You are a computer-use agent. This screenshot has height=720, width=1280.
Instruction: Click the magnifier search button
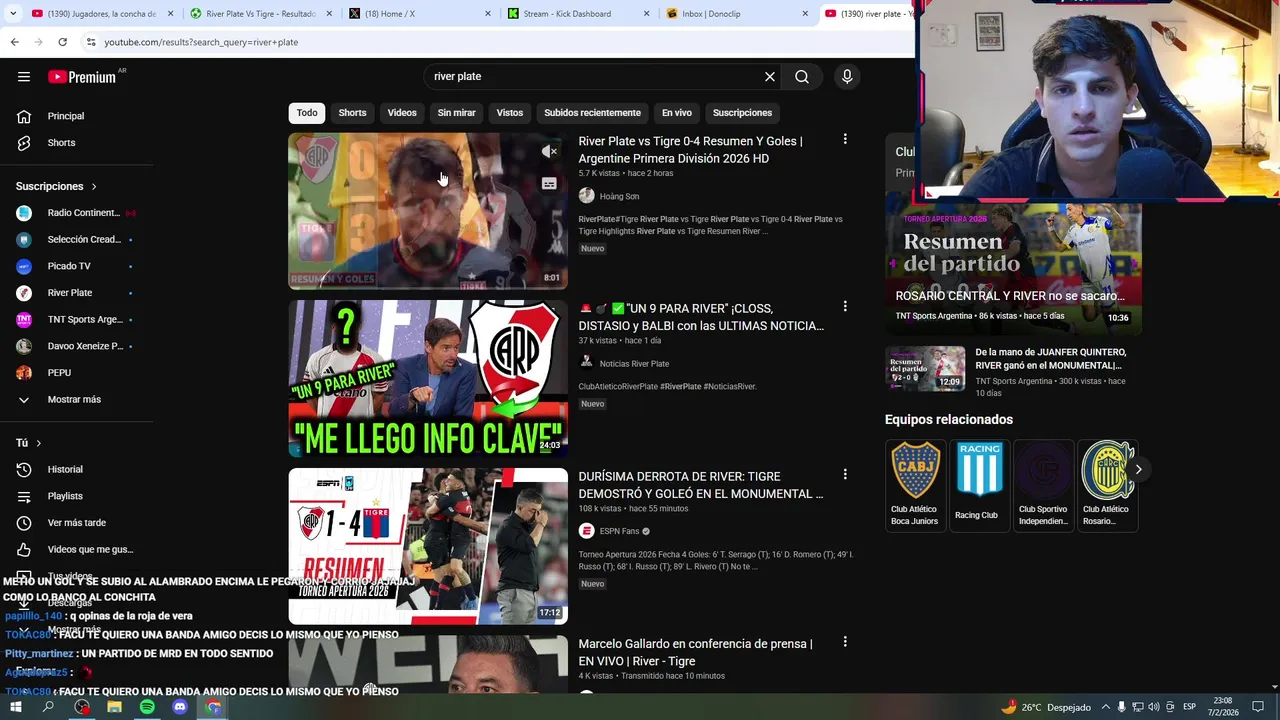pyautogui.click(x=802, y=76)
